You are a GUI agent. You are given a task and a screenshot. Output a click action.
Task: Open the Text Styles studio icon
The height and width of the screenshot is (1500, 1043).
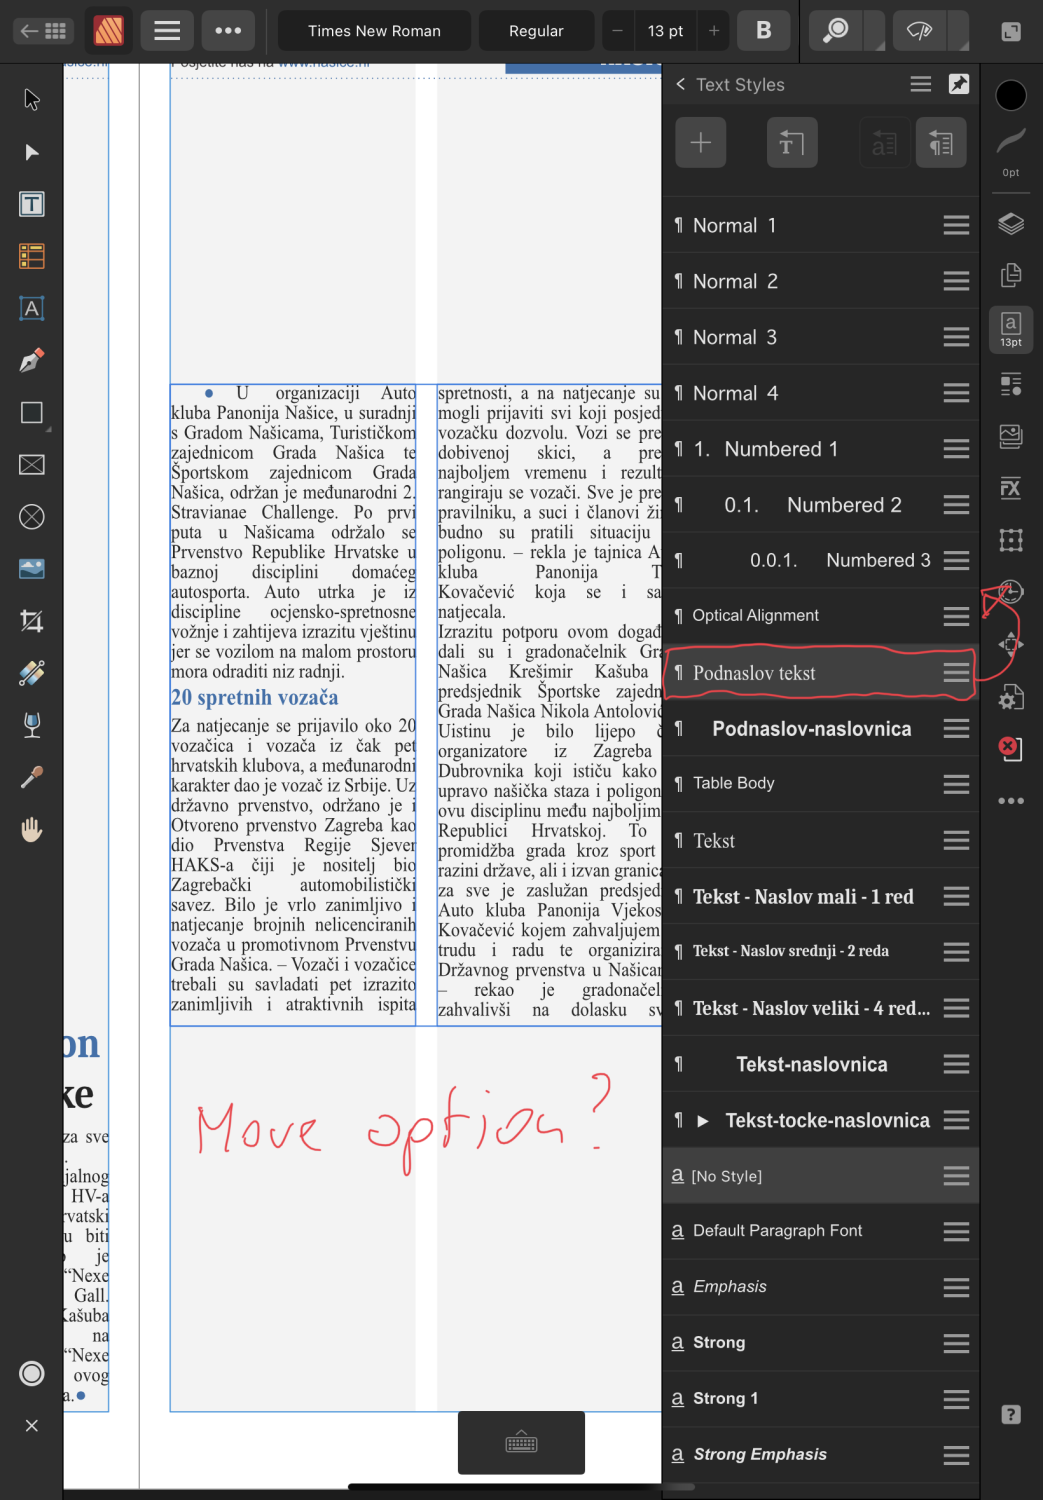click(1011, 383)
